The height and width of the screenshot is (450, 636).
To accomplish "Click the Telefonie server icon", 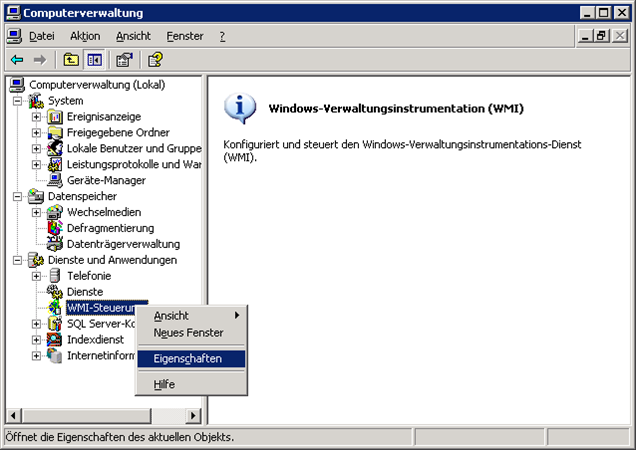I will click(55, 276).
